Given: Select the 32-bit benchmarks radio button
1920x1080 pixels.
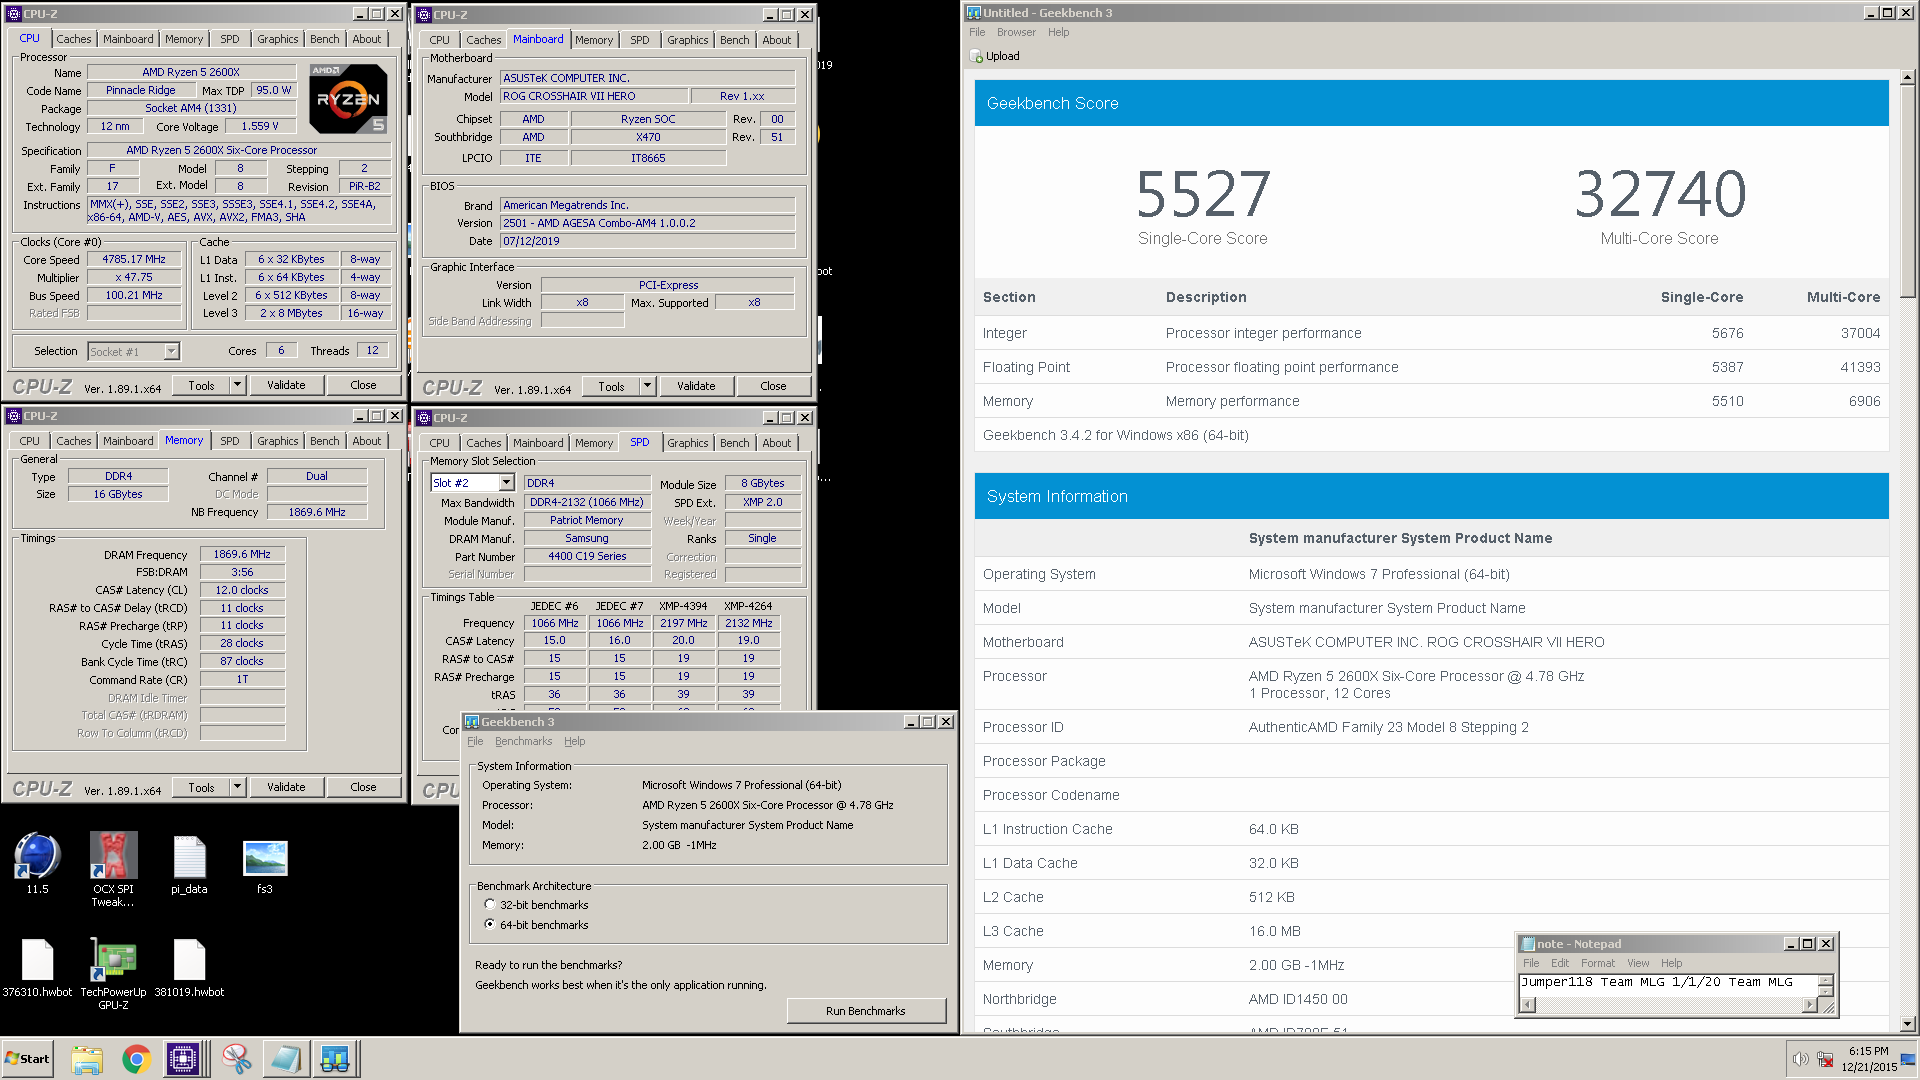Looking at the screenshot, I should point(490,904).
